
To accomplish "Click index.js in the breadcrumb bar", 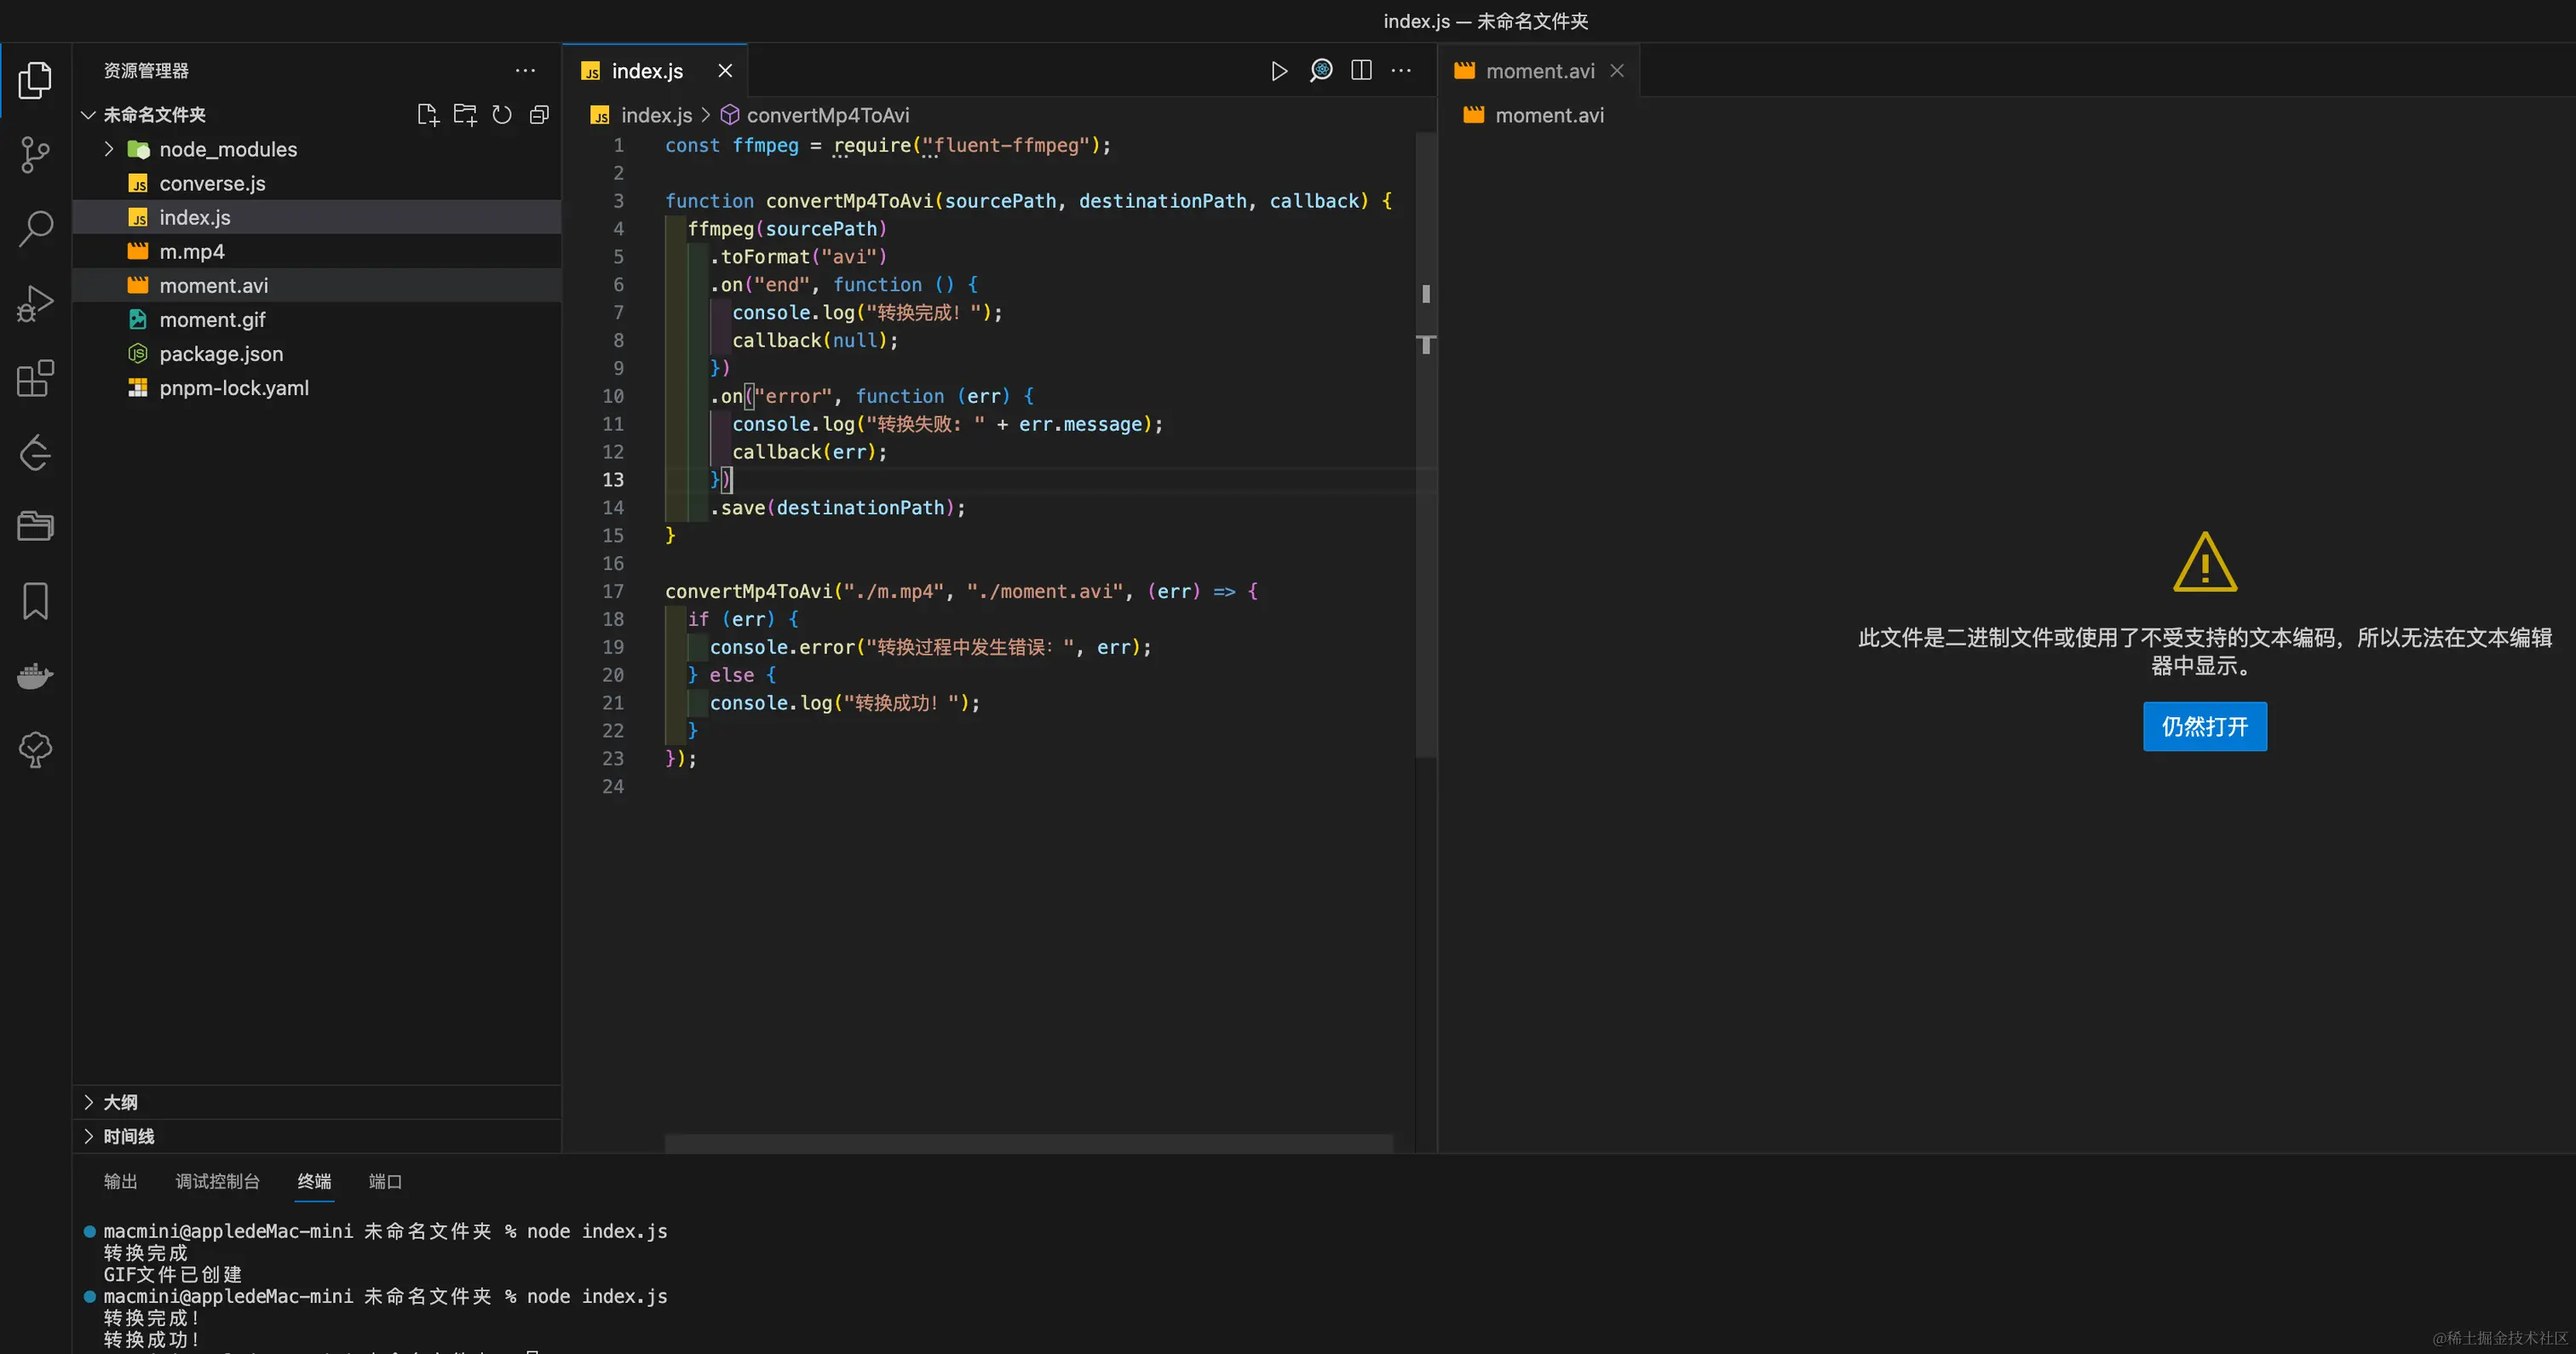I will coord(656,115).
